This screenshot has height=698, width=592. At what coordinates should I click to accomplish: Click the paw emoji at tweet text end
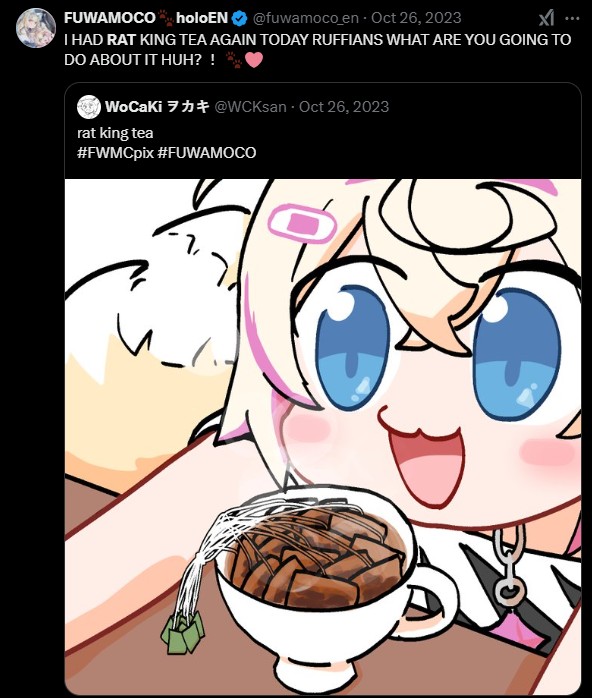point(234,60)
